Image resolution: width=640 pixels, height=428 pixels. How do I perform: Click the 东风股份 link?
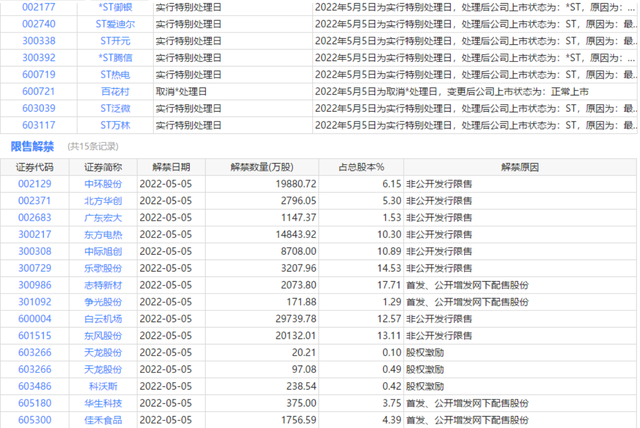(103, 336)
